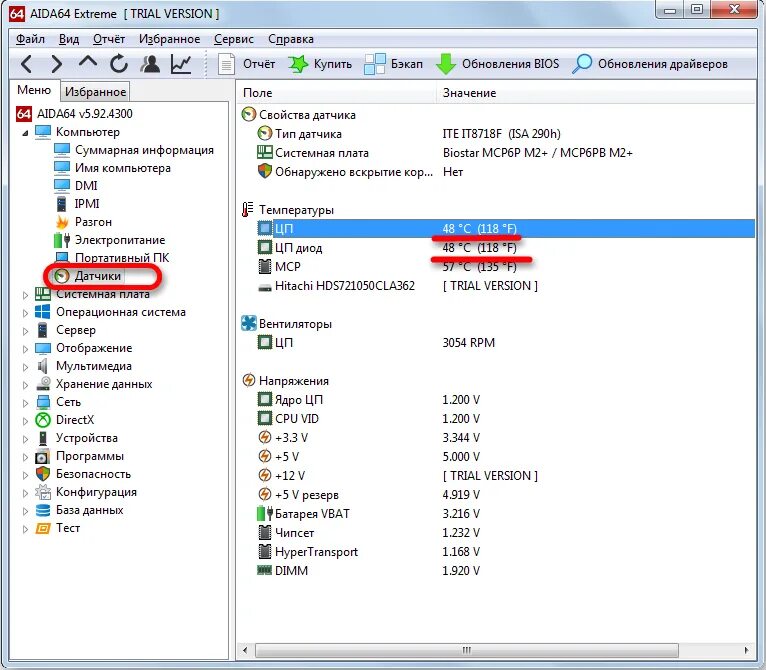Click the Отчёт toolbar button

point(246,64)
